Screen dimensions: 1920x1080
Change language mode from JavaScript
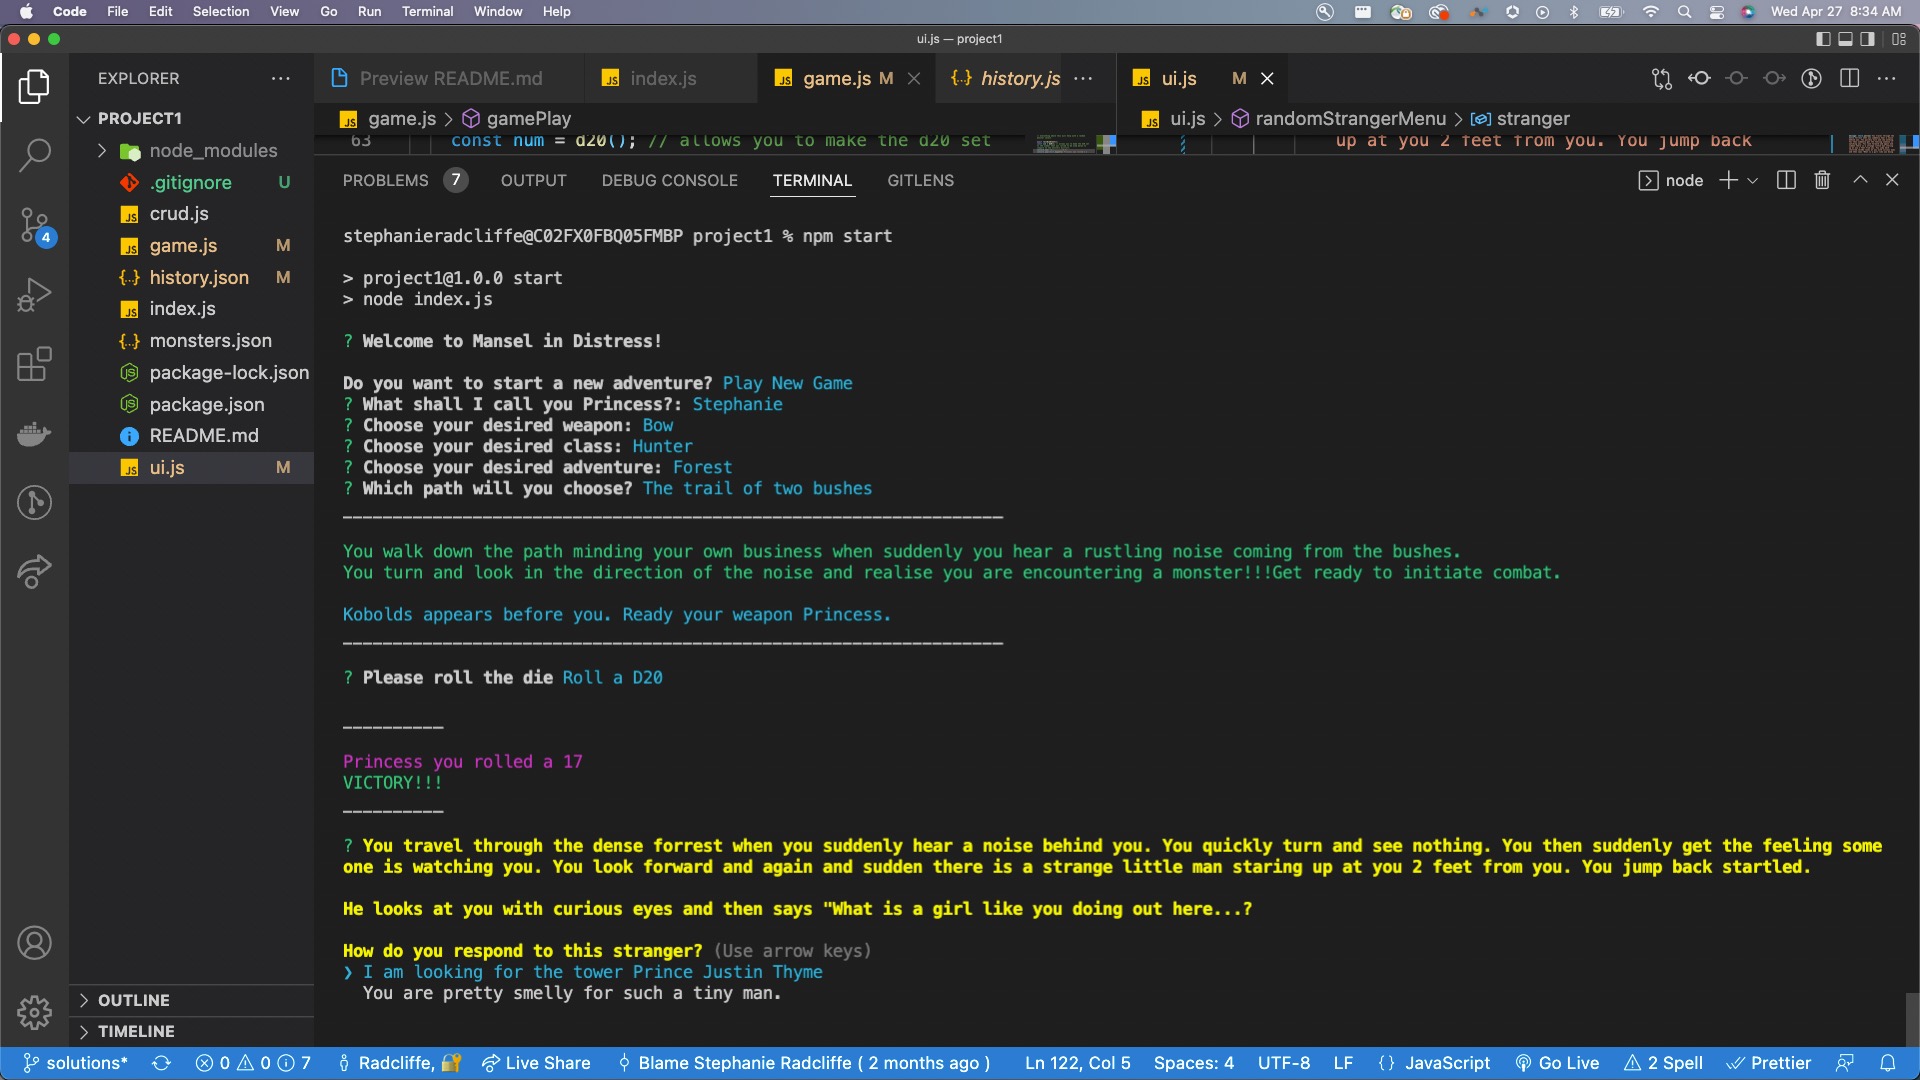(x=1447, y=1063)
